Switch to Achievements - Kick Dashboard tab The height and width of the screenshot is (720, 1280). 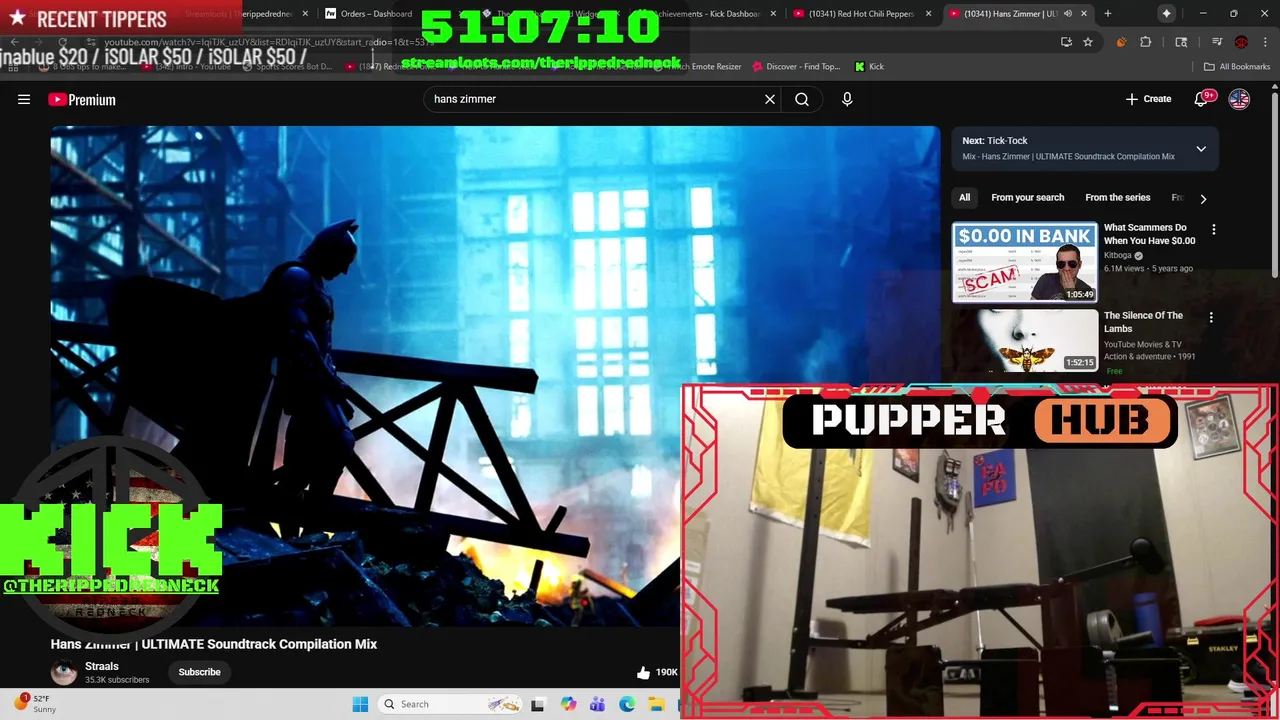click(x=704, y=14)
